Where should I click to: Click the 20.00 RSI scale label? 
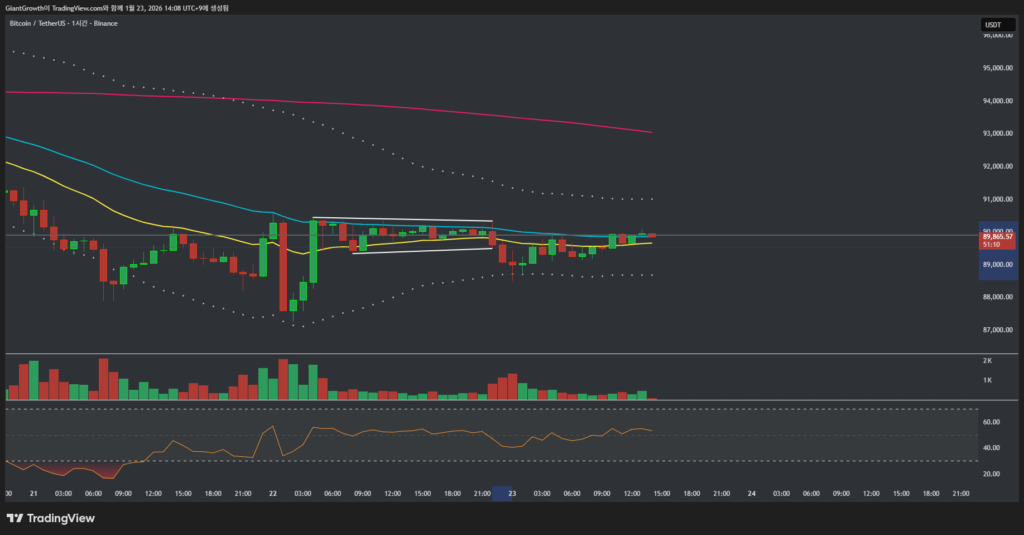click(x=991, y=473)
